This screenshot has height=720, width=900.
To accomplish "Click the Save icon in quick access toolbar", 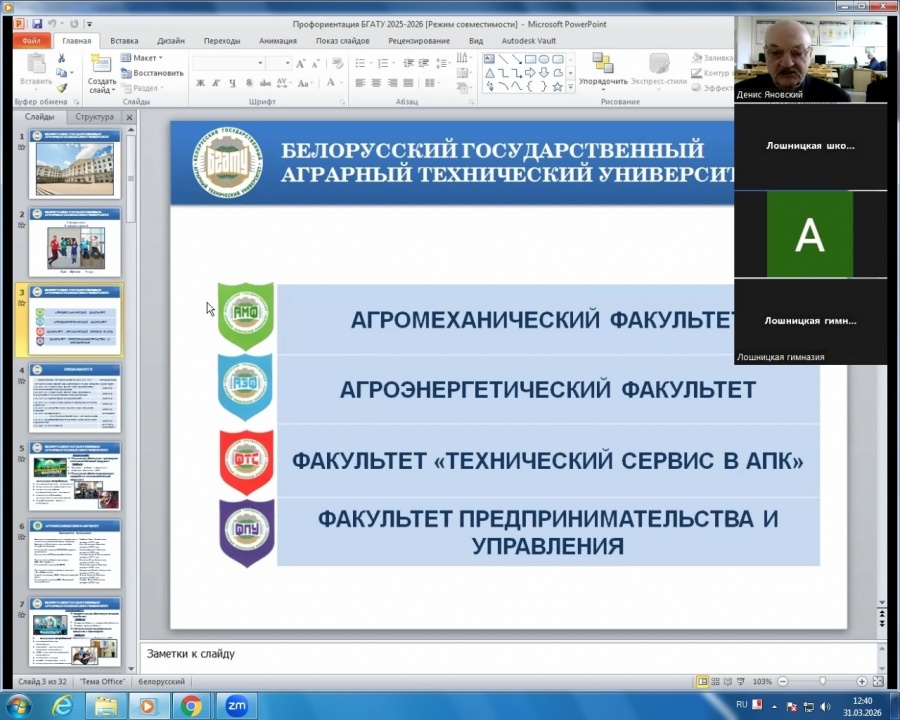I will (x=37, y=23).
